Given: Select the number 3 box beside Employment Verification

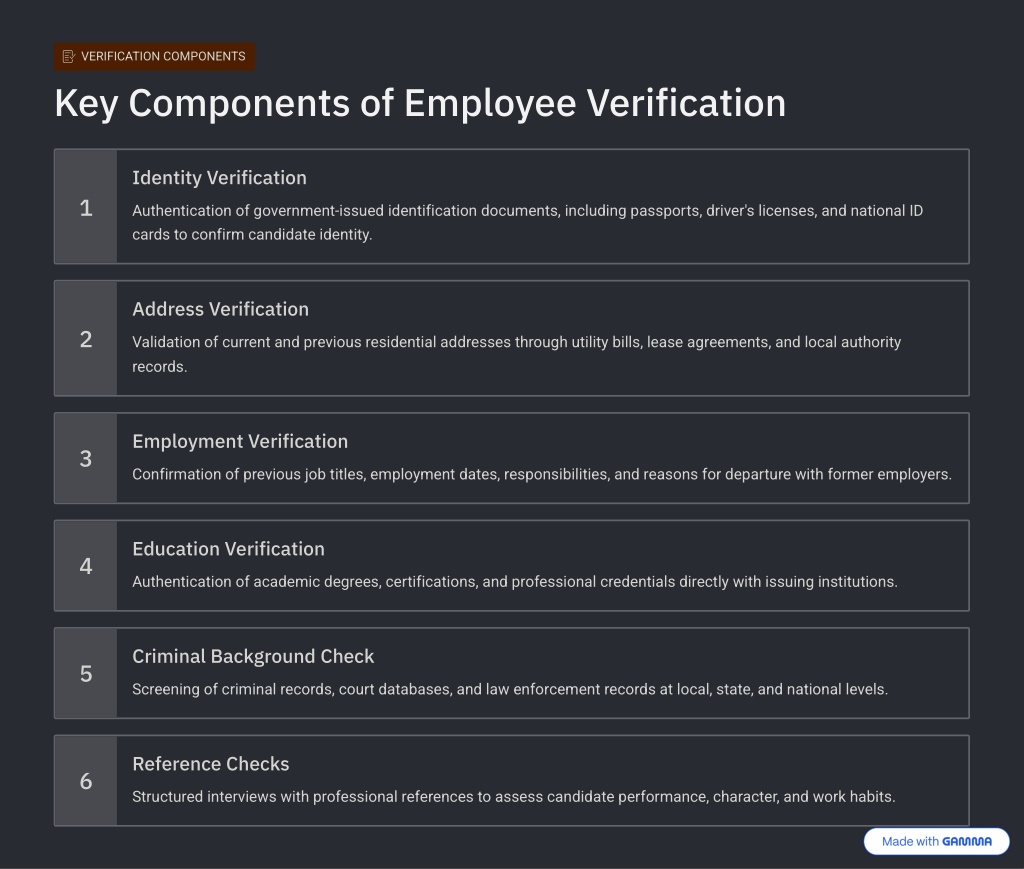Looking at the screenshot, I should coord(86,458).
